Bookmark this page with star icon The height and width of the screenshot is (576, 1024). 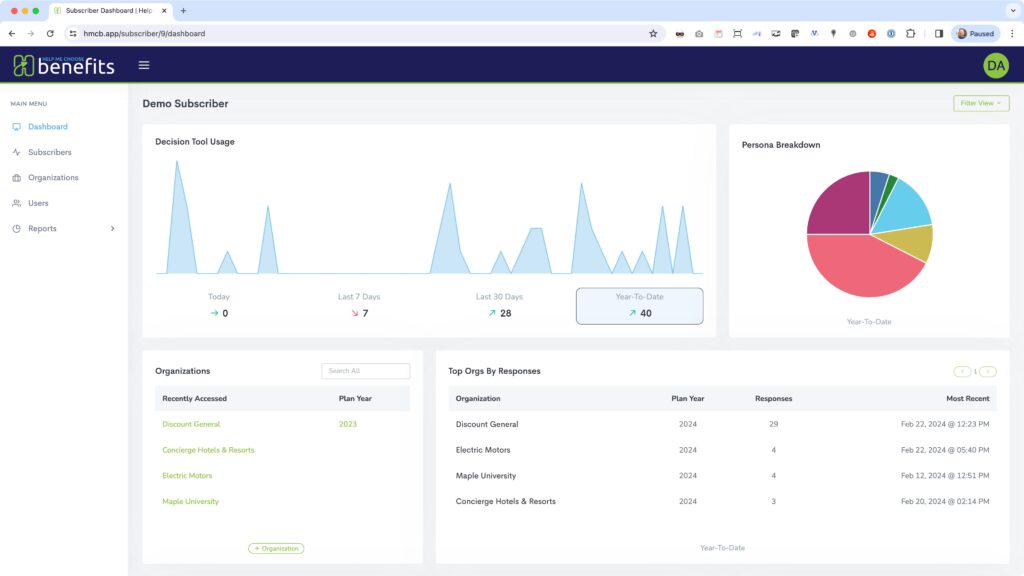pos(653,33)
